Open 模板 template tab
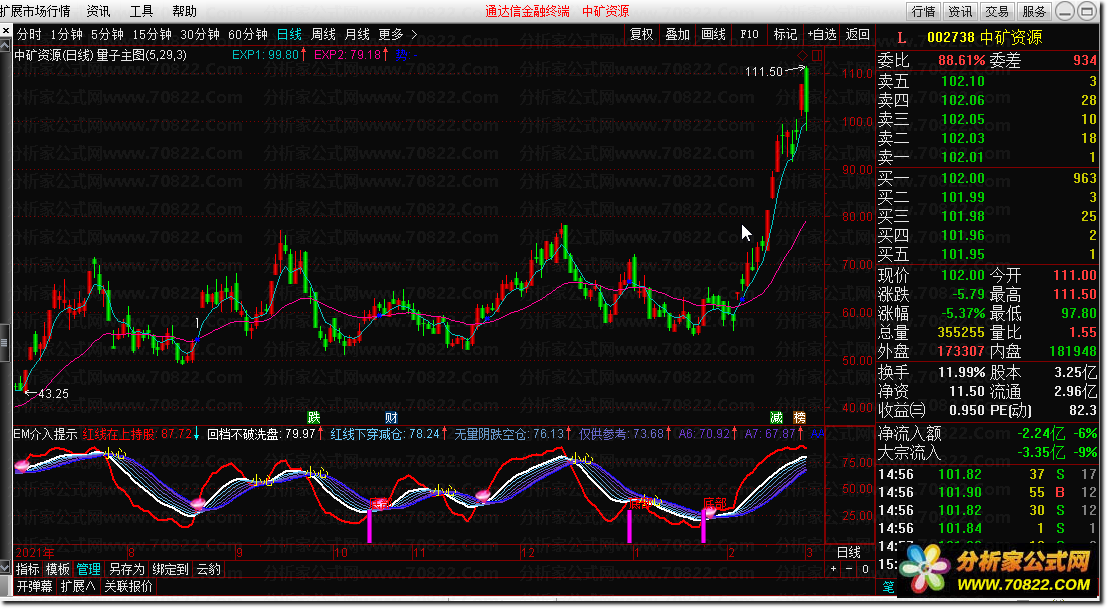This screenshot has height=609, width=1109. coord(57,569)
